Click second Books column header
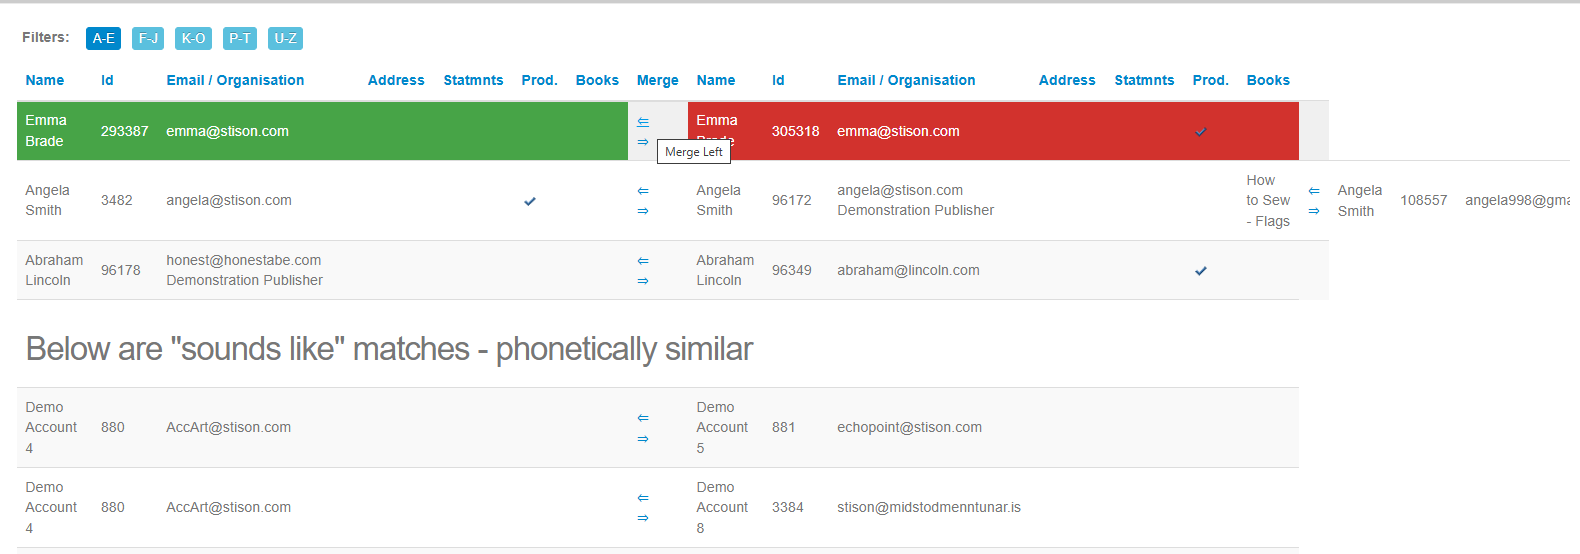Screen dimensions: 1580x554 click(1268, 80)
